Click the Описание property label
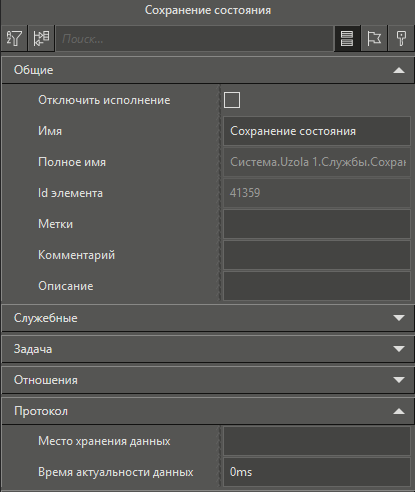This screenshot has height=492, width=415. click(x=66, y=286)
